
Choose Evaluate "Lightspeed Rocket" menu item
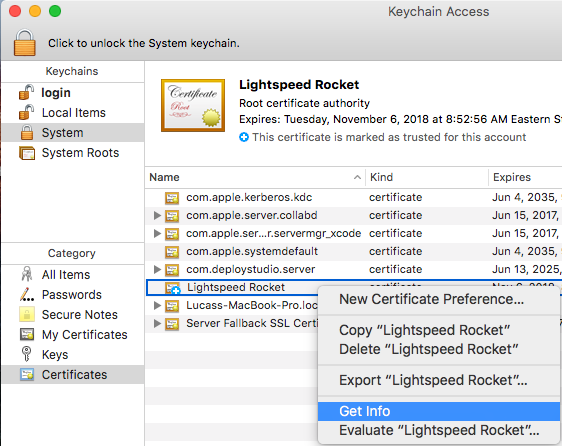coord(439,430)
